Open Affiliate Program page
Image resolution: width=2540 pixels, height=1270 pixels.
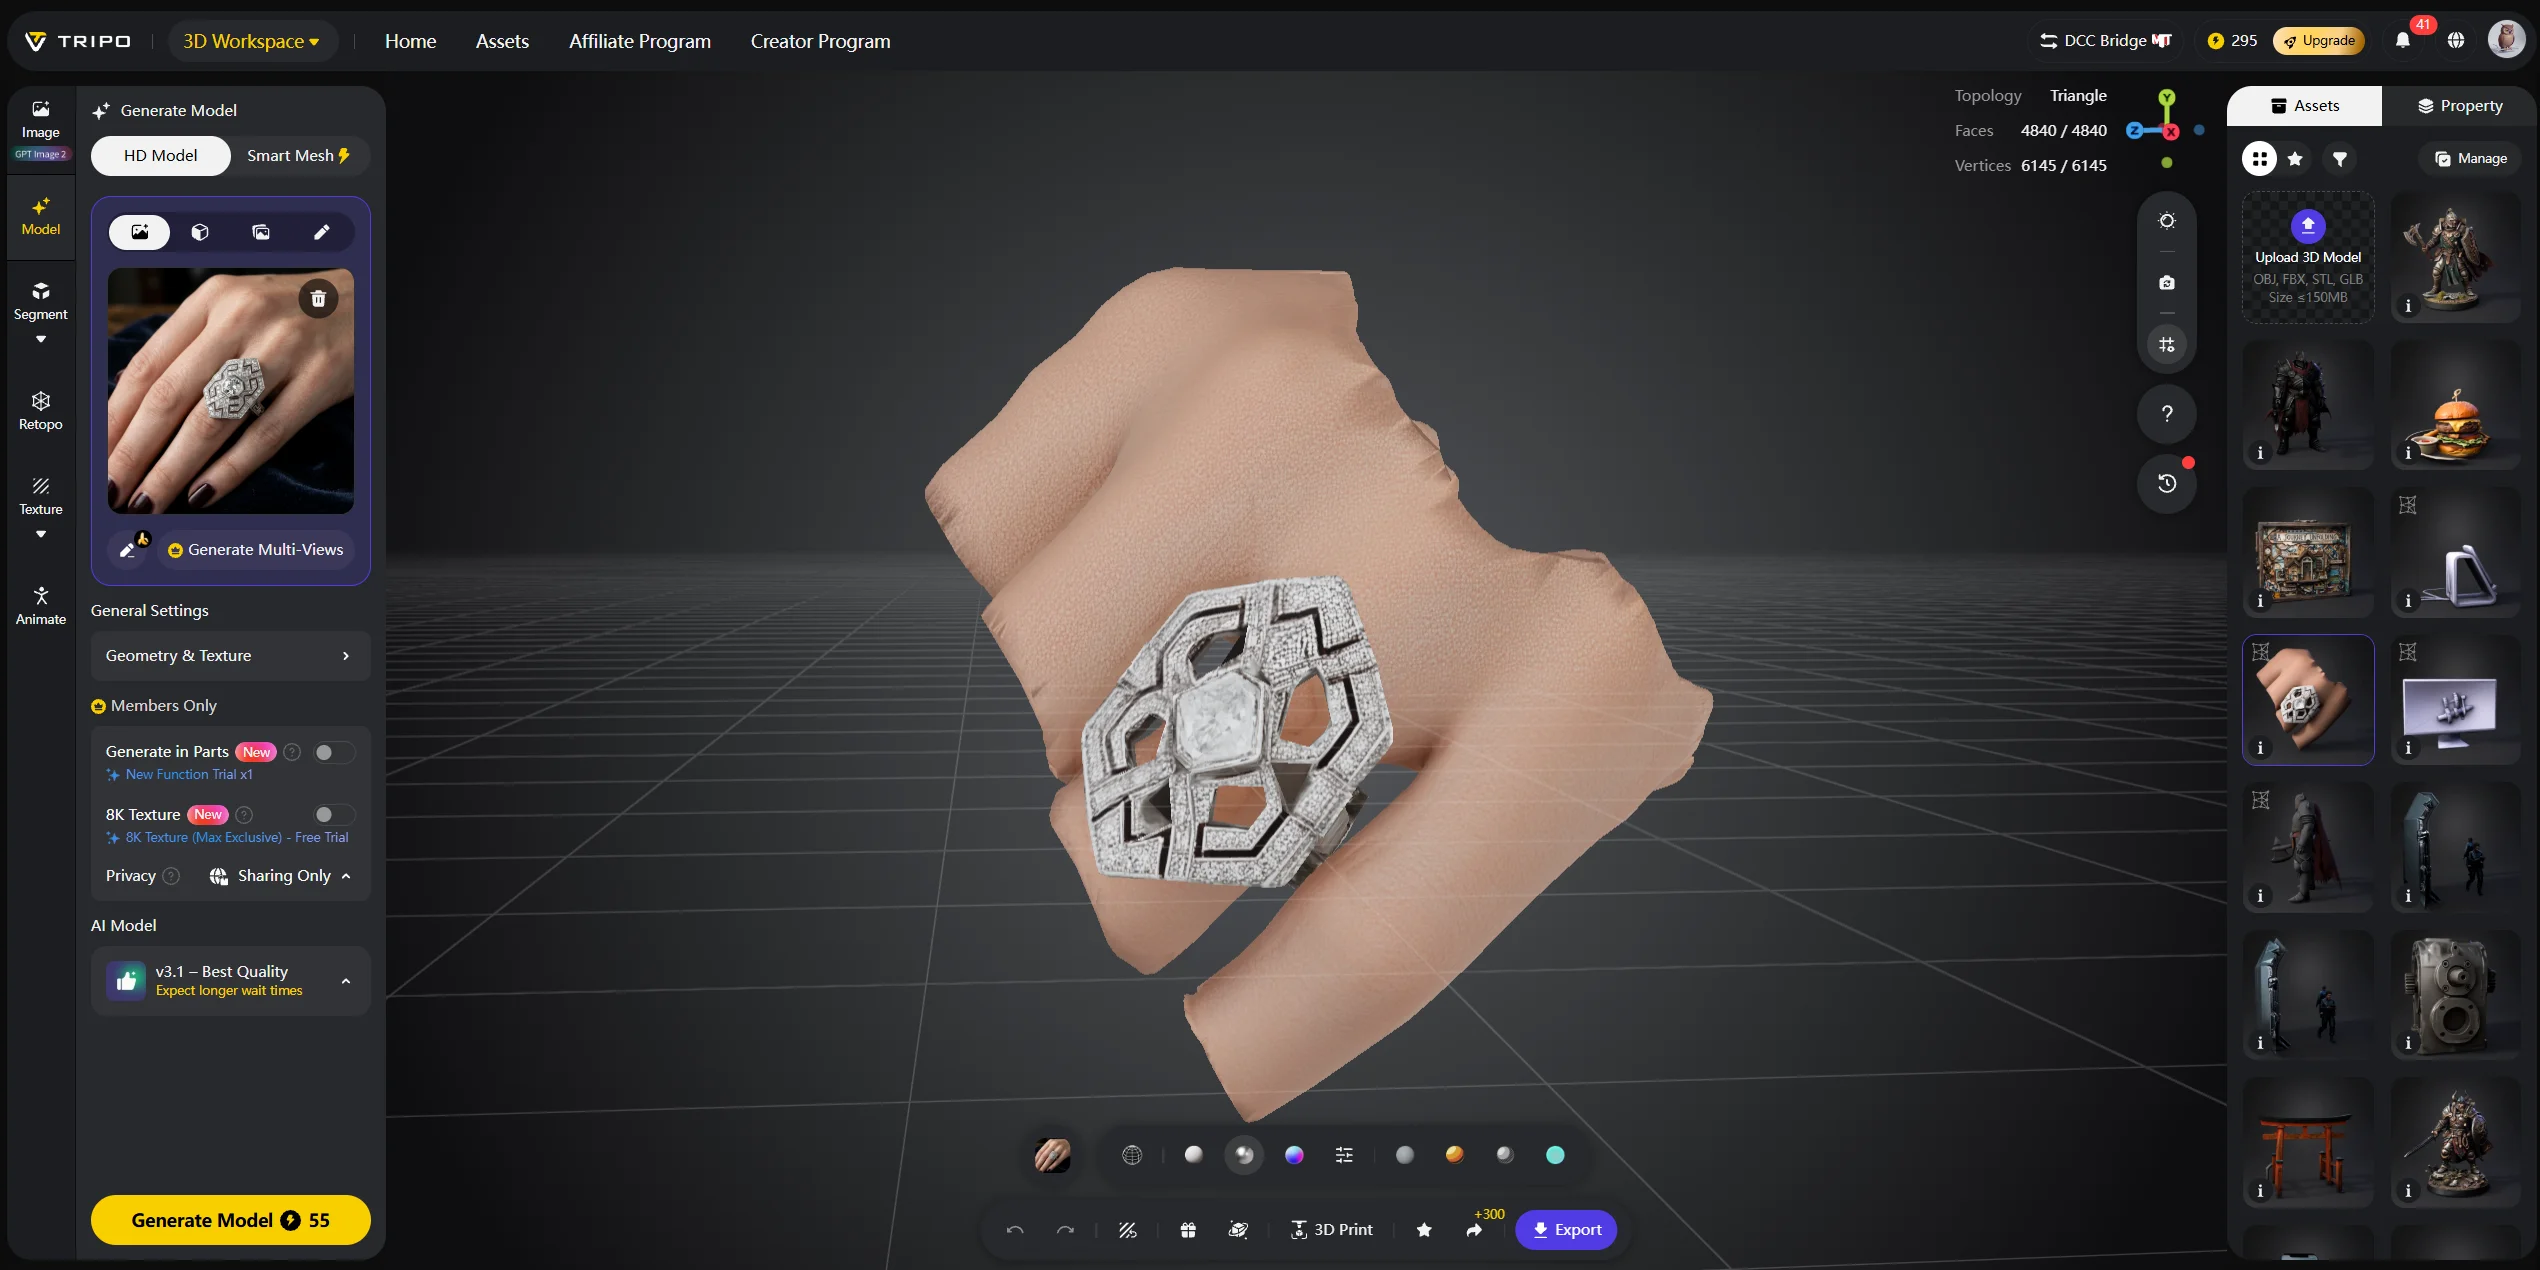pyautogui.click(x=640, y=41)
